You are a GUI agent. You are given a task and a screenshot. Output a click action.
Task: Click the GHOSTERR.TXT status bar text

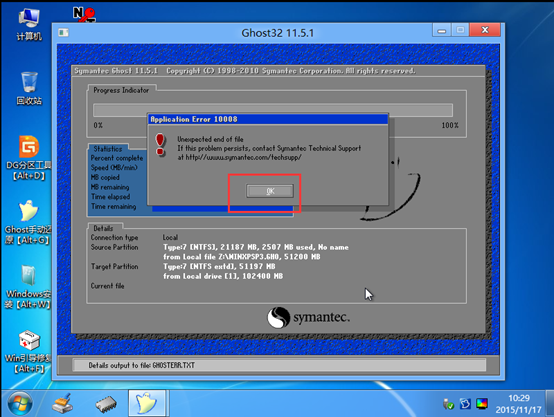(141, 365)
